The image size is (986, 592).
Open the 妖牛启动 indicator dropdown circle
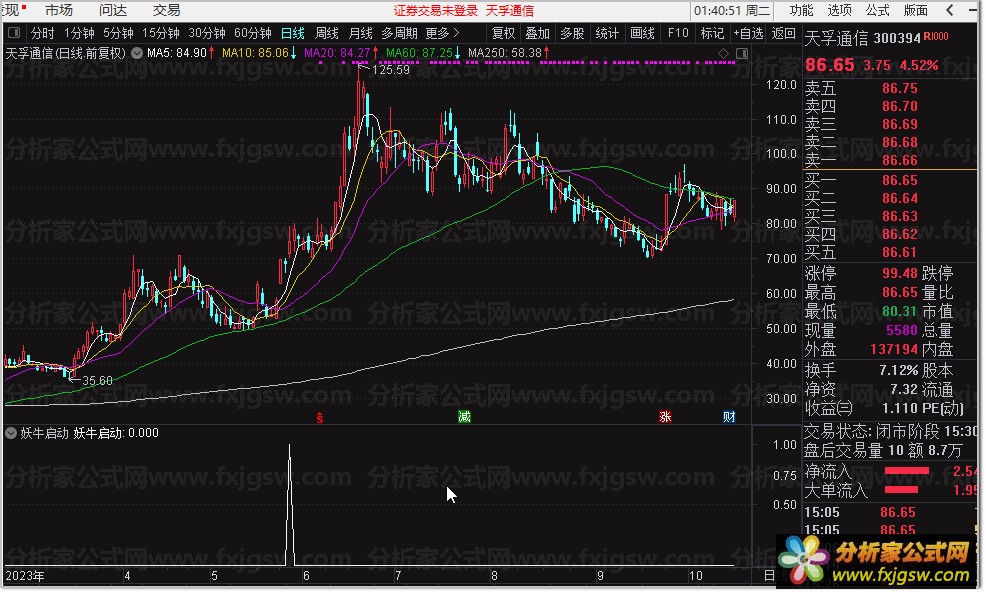[x=11, y=433]
